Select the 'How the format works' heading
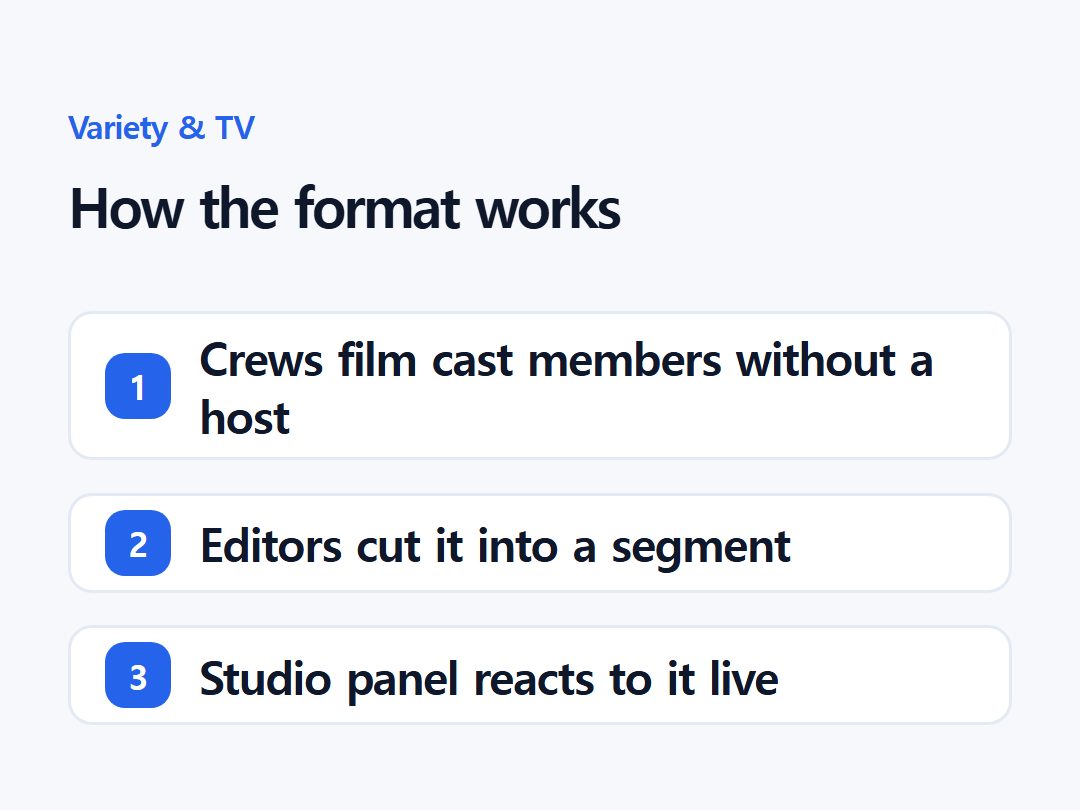Screen dimensions: 1080x810 click(x=345, y=208)
